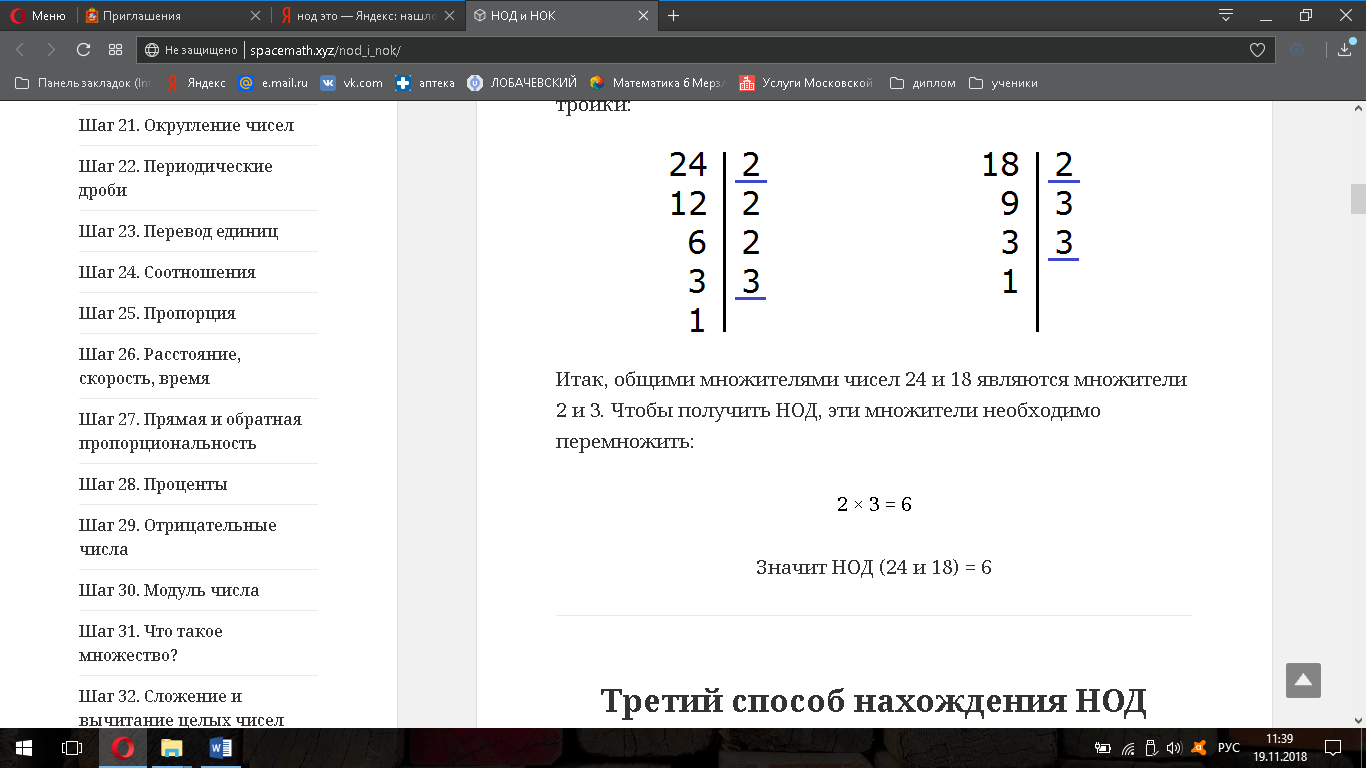Open File Explorer from the taskbar

[172, 747]
